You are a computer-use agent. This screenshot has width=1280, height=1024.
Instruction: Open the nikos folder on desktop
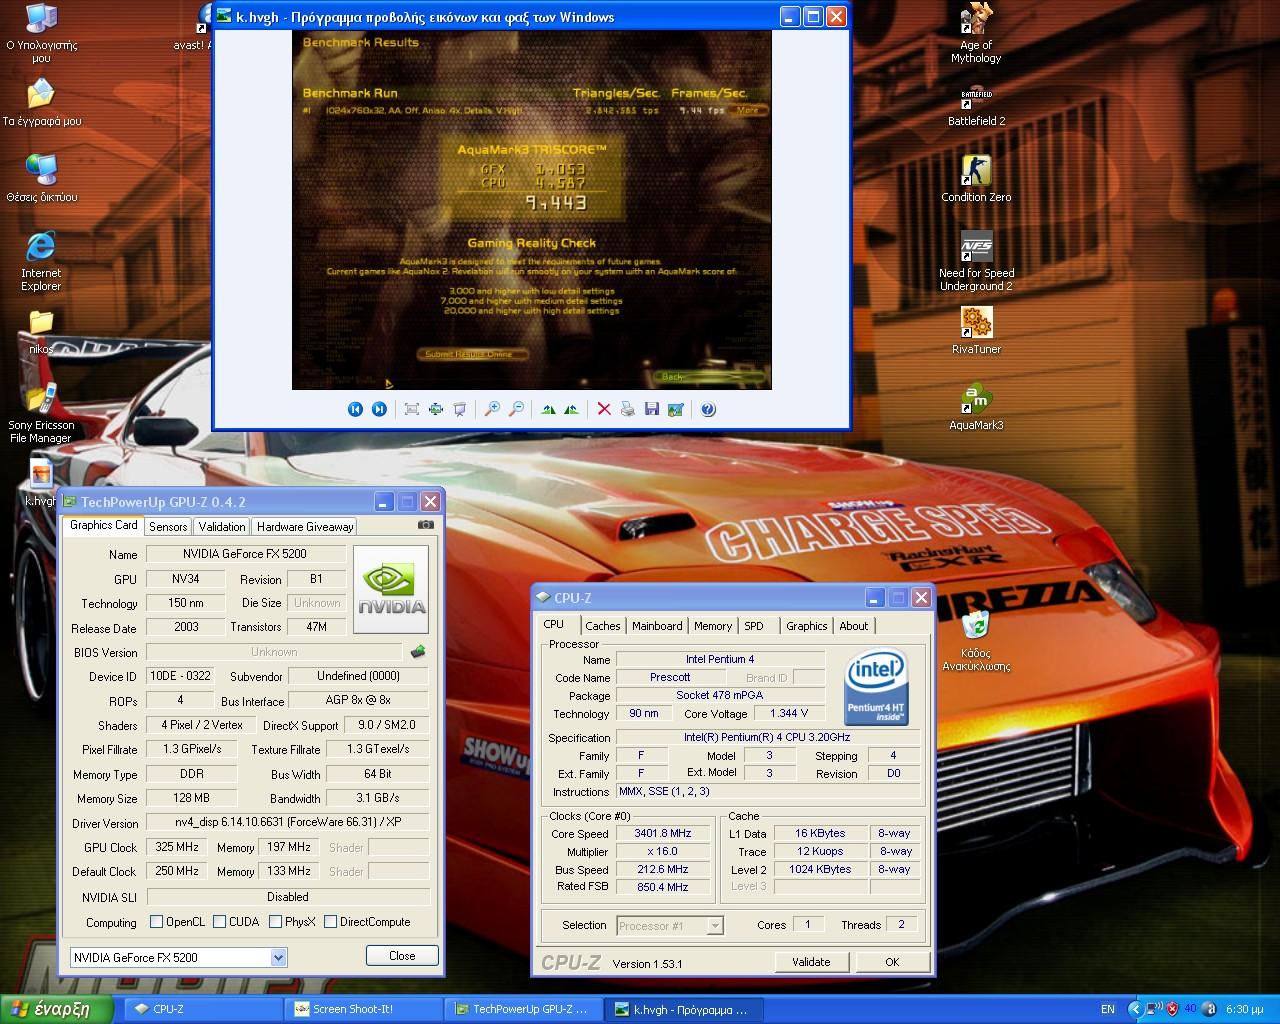coord(41,331)
